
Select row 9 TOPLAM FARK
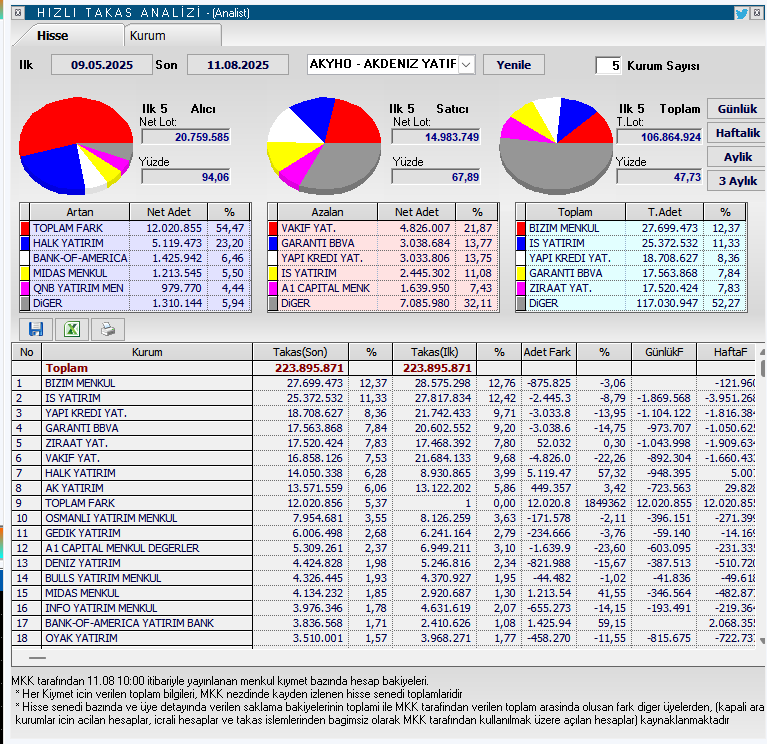pos(384,503)
